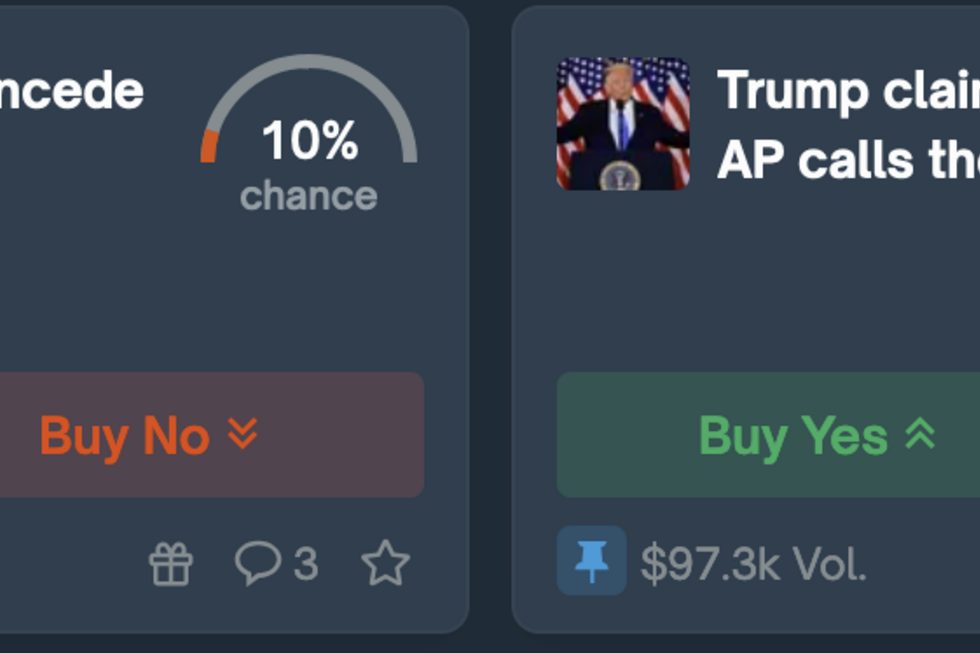980x653 pixels.
Task: Click the 10% percentage text
Action: pyautogui.click(x=309, y=141)
